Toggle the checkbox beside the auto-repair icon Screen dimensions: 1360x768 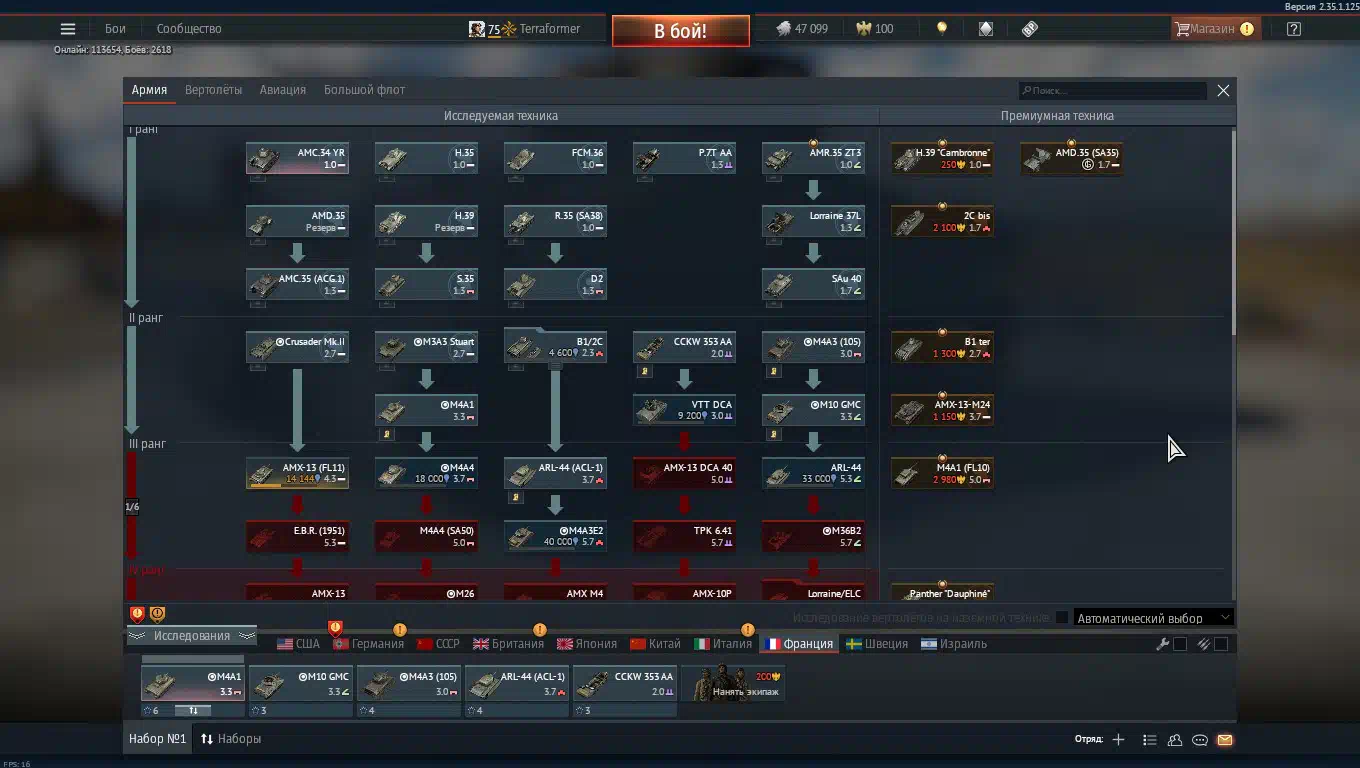(x=1221, y=644)
